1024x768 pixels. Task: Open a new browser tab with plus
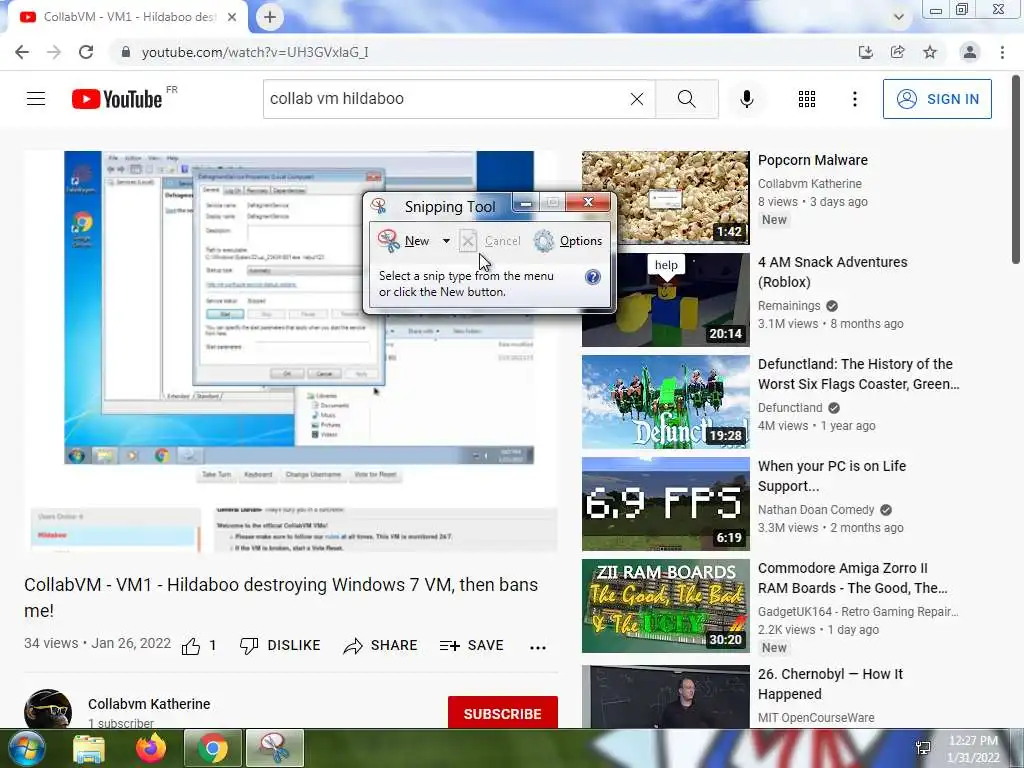pyautogui.click(x=270, y=17)
